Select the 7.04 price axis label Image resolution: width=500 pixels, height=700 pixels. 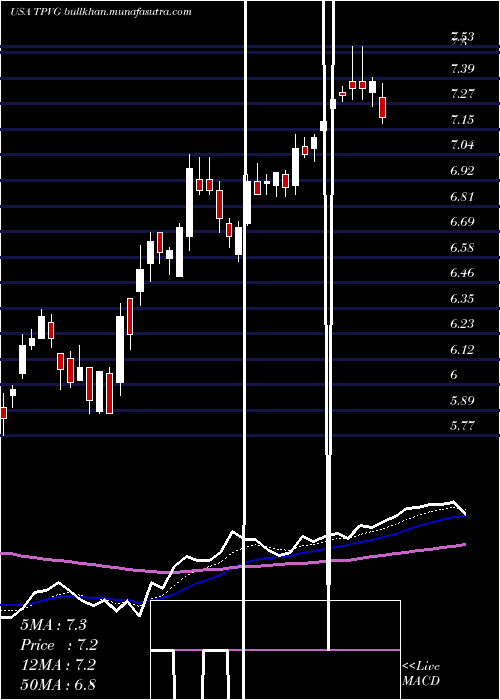tap(462, 145)
